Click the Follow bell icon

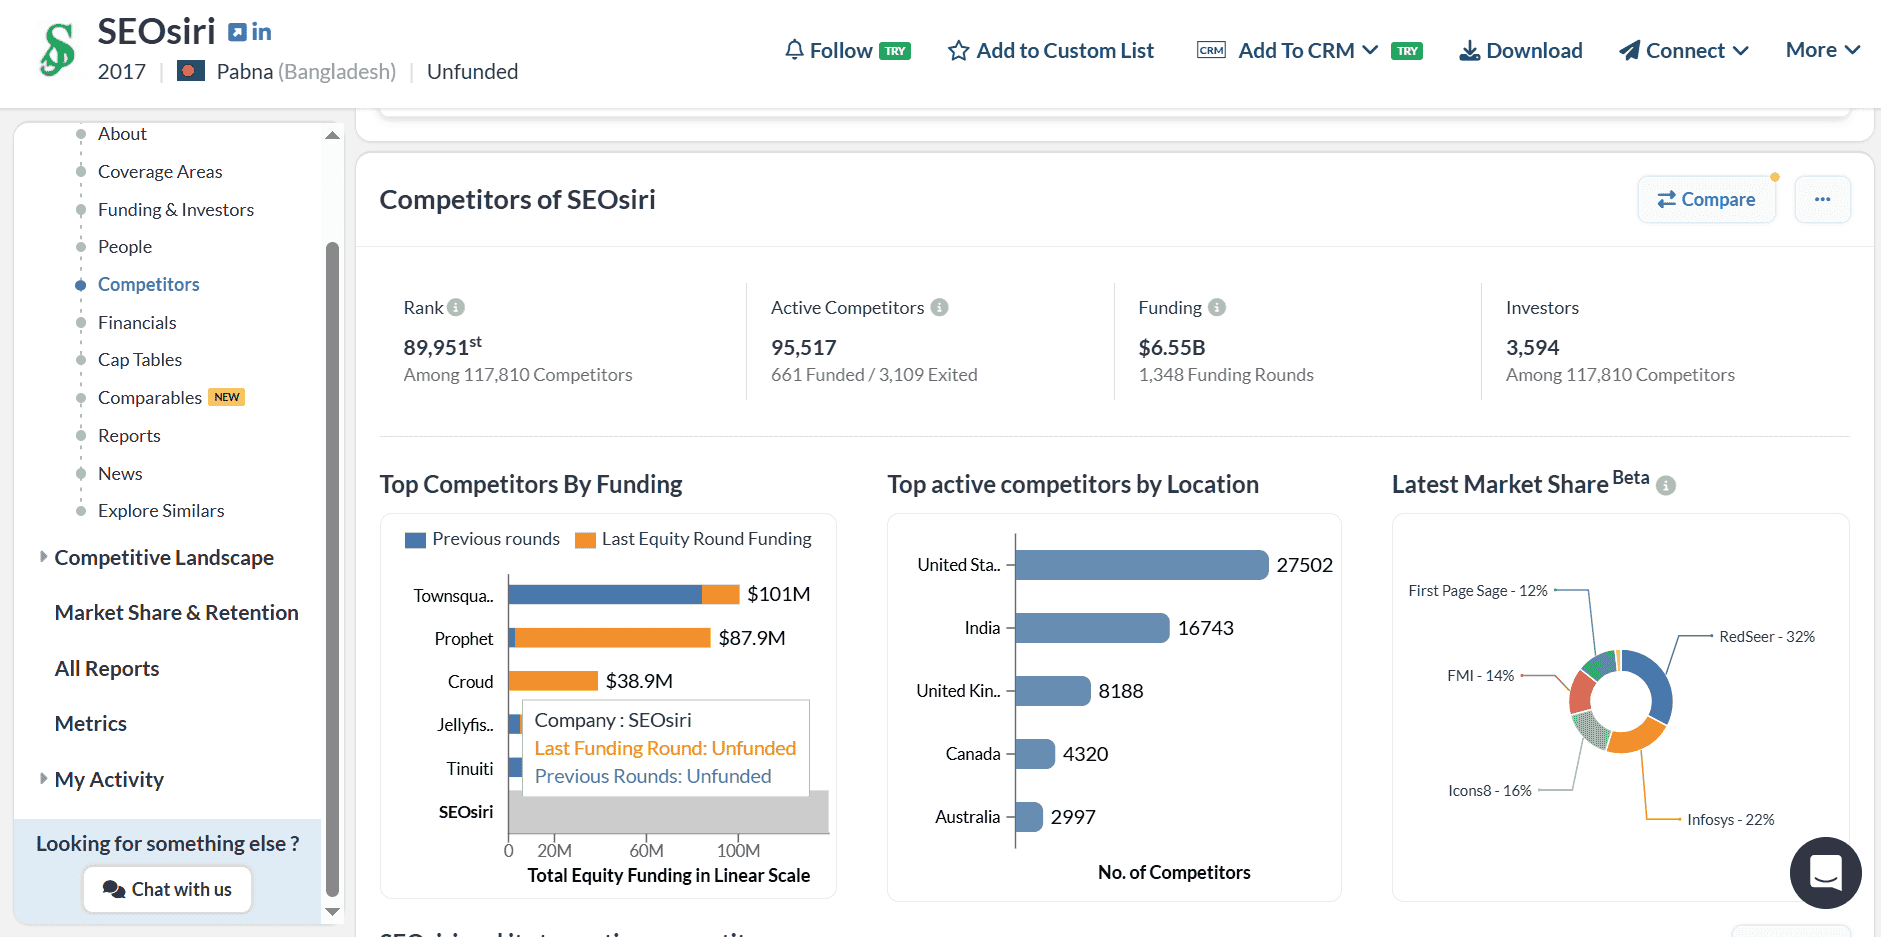click(795, 49)
